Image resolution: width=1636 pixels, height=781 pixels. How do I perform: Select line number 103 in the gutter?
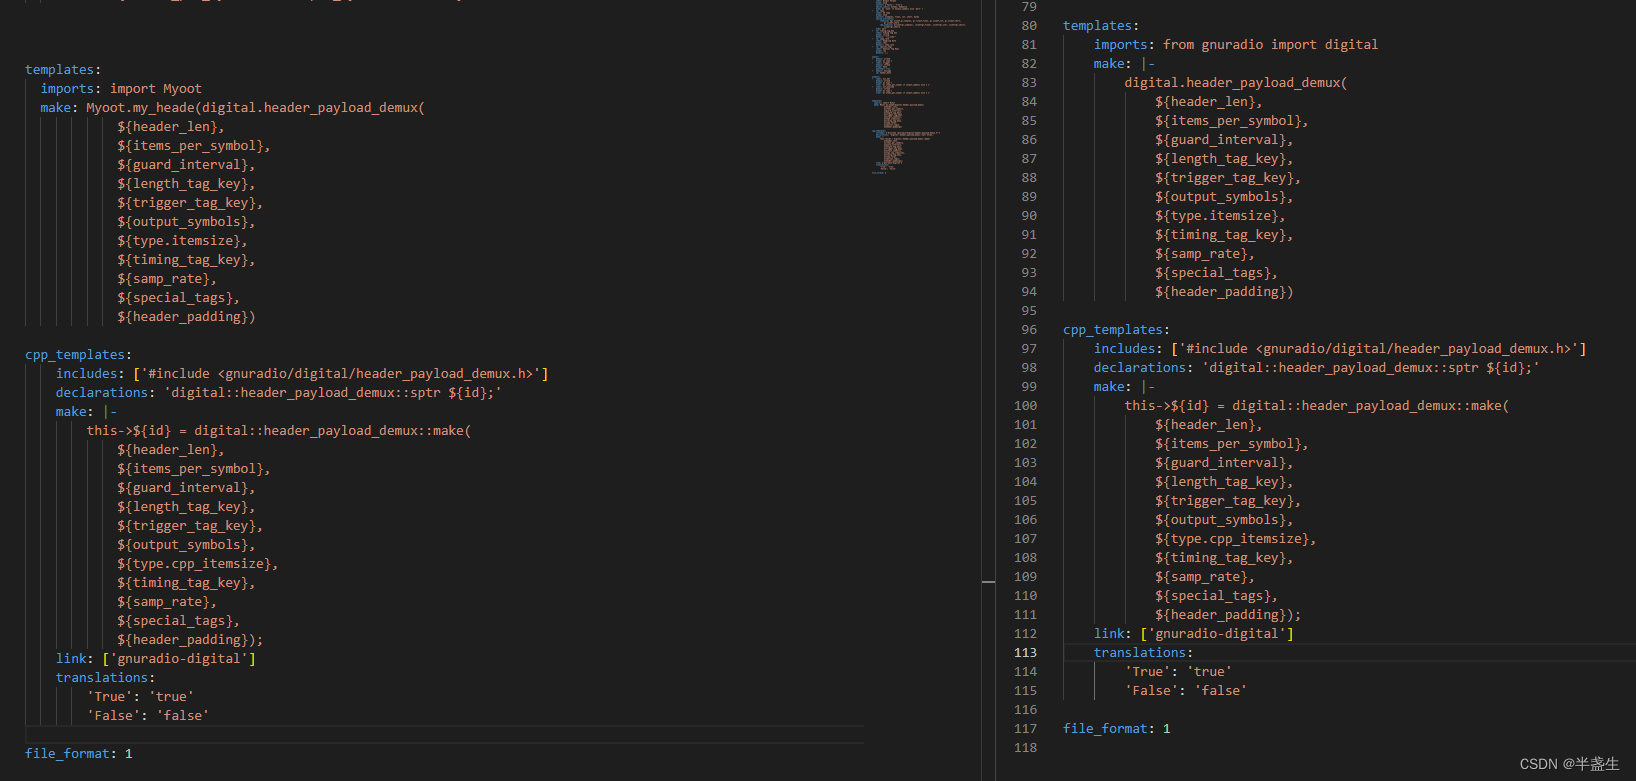(1026, 463)
